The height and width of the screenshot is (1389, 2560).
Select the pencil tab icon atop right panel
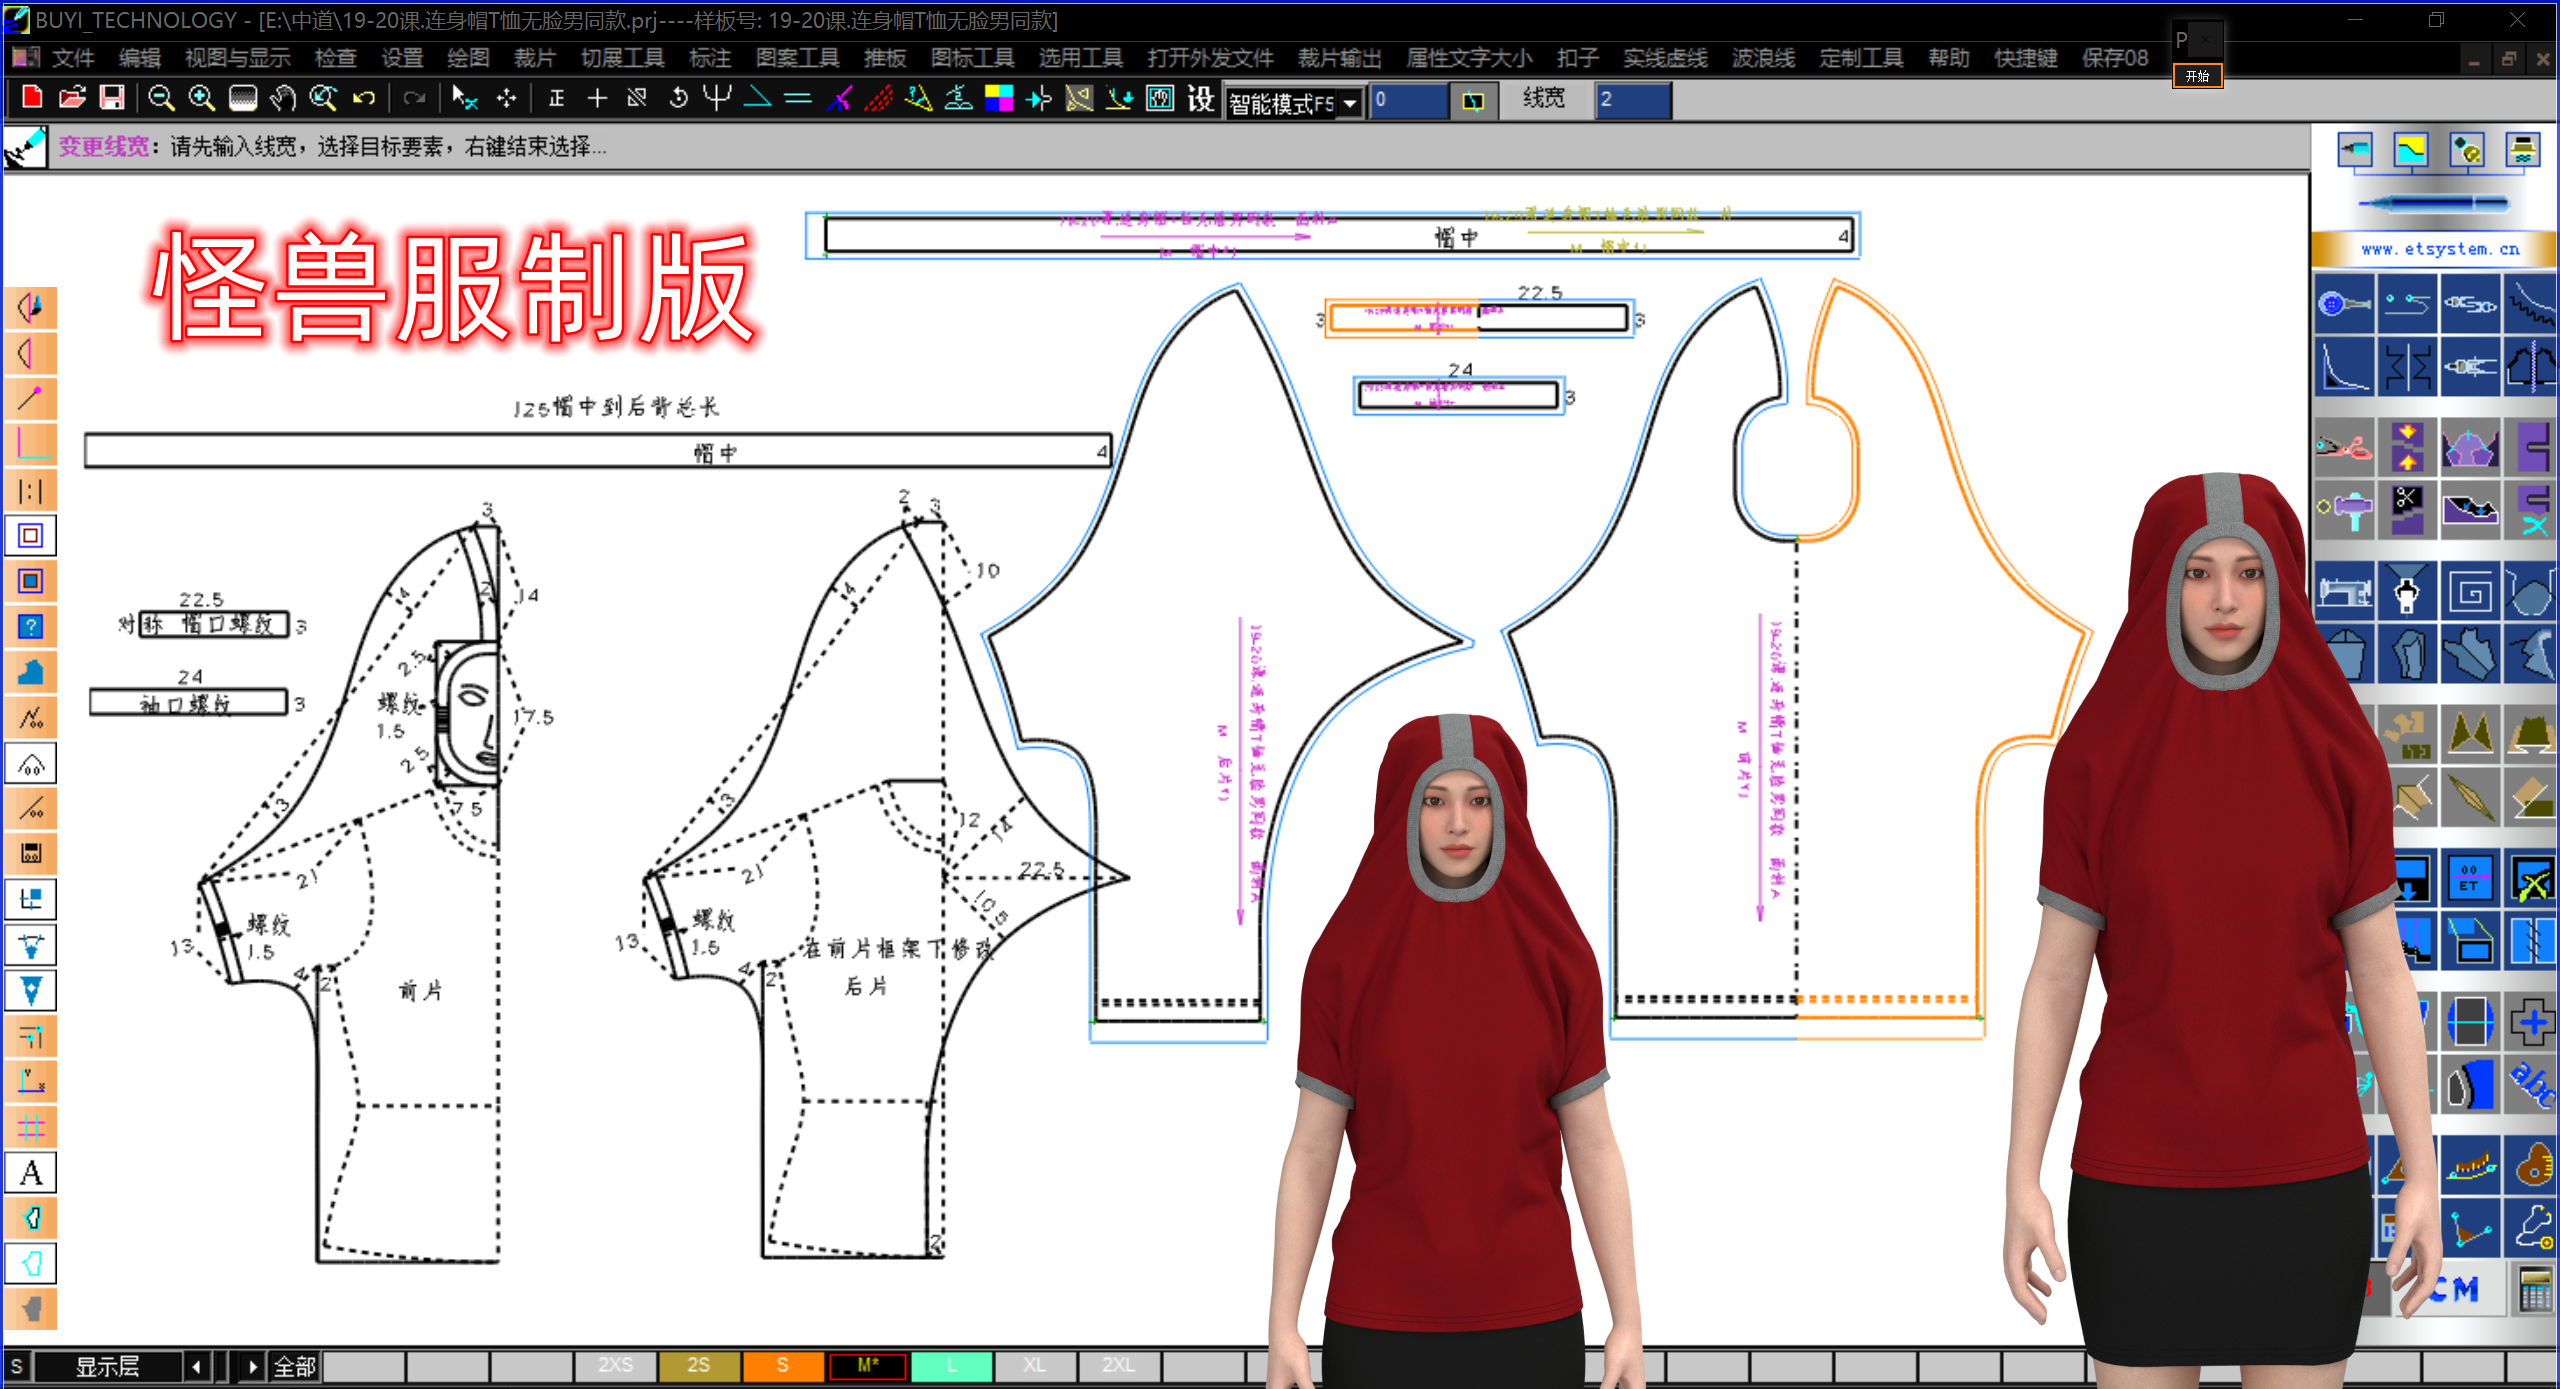coord(2355,150)
